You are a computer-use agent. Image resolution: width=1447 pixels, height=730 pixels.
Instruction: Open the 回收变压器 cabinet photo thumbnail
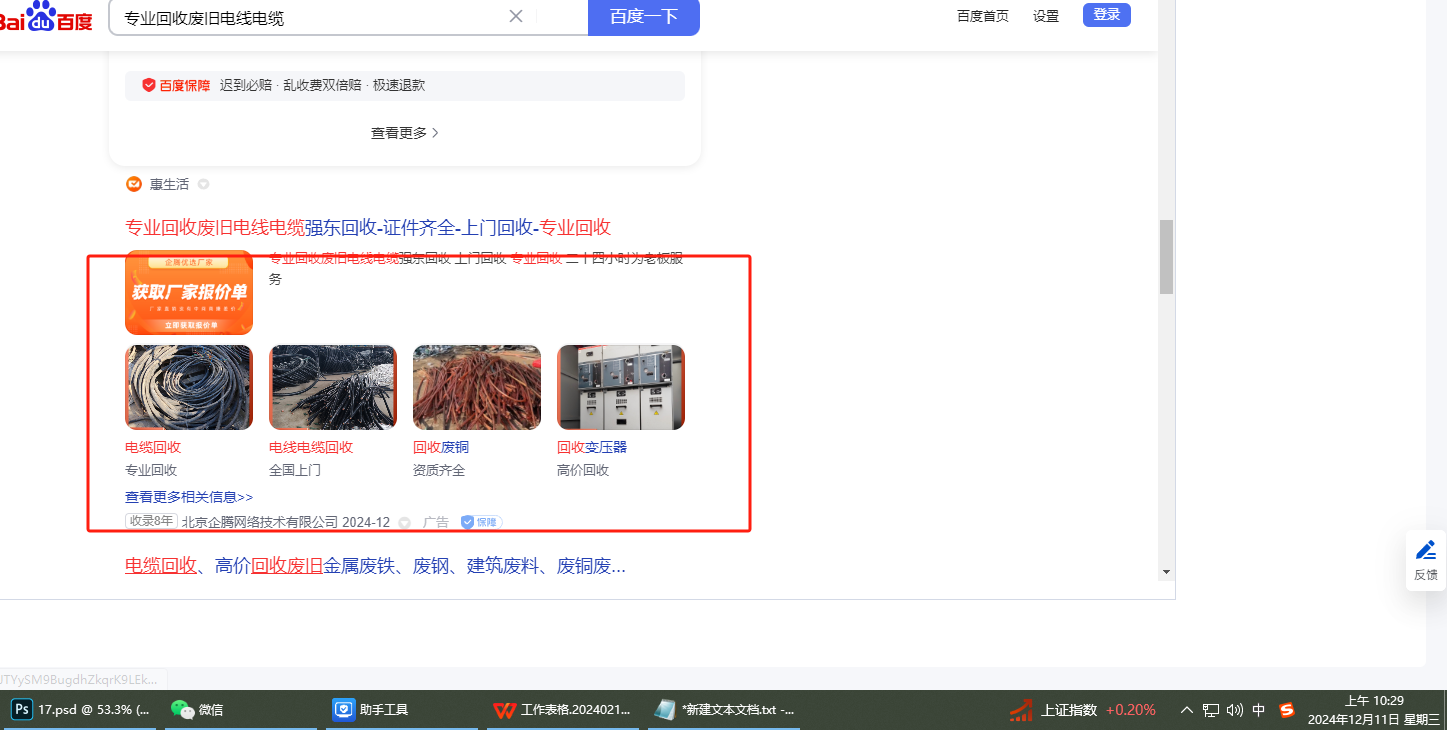coord(621,387)
